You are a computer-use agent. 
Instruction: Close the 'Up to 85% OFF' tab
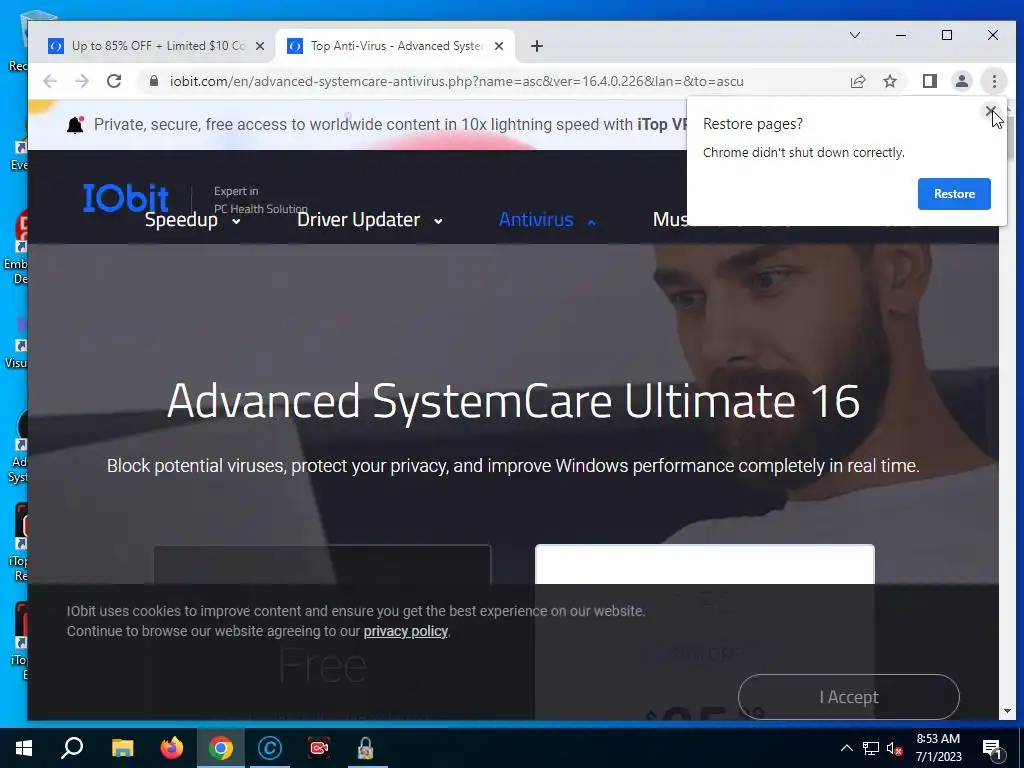click(x=260, y=46)
